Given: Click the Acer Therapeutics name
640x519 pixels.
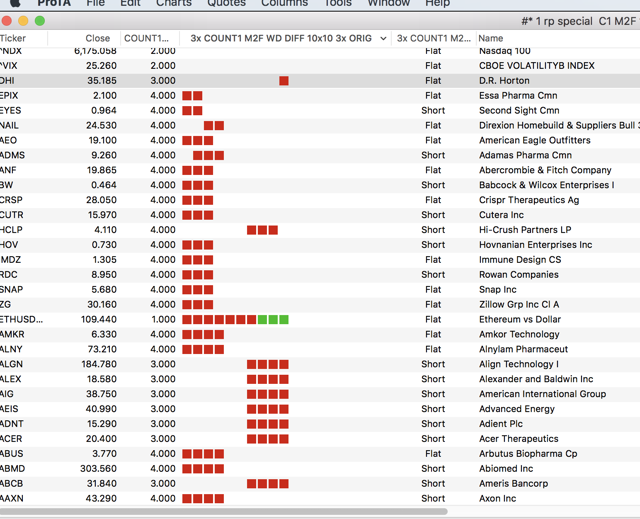Looking at the screenshot, I should click(x=519, y=439).
